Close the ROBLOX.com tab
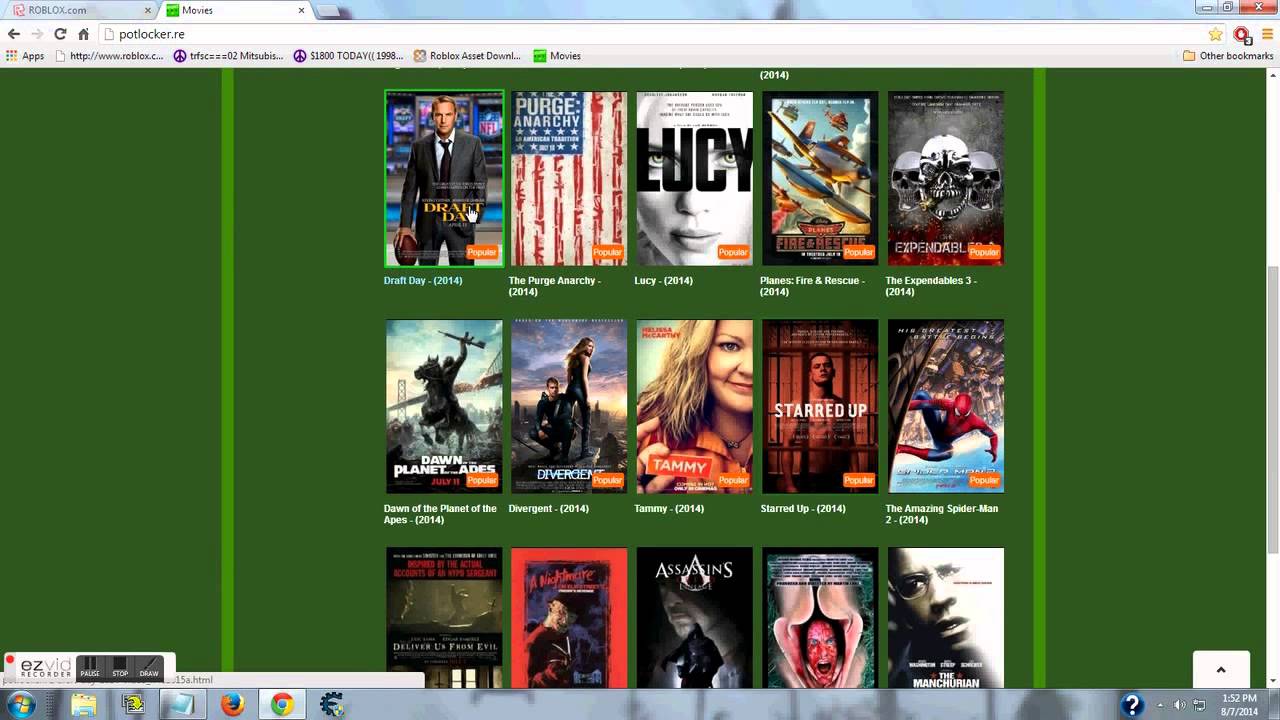 pos(148,10)
